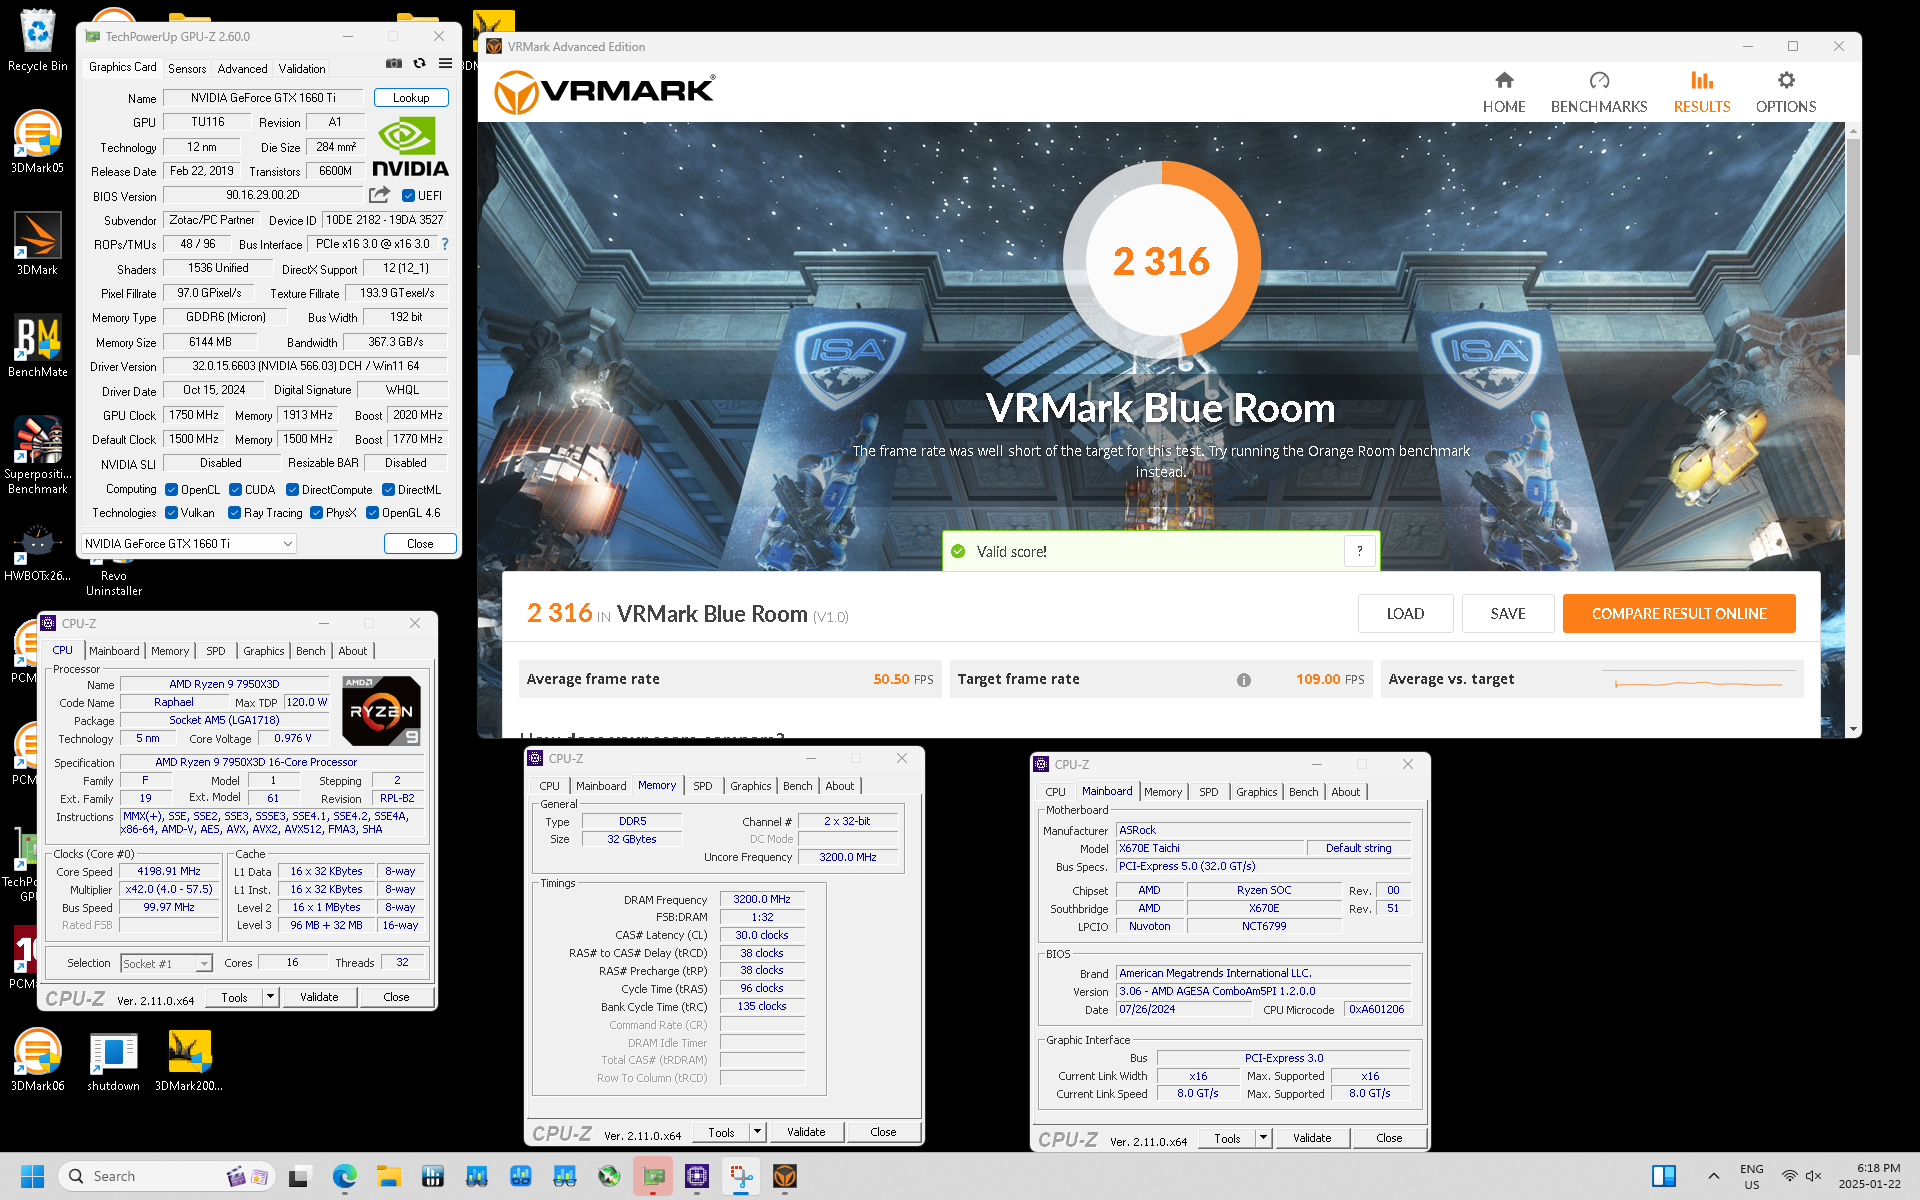
Task: Click VRMark taskbar icon
Action: [785, 1176]
